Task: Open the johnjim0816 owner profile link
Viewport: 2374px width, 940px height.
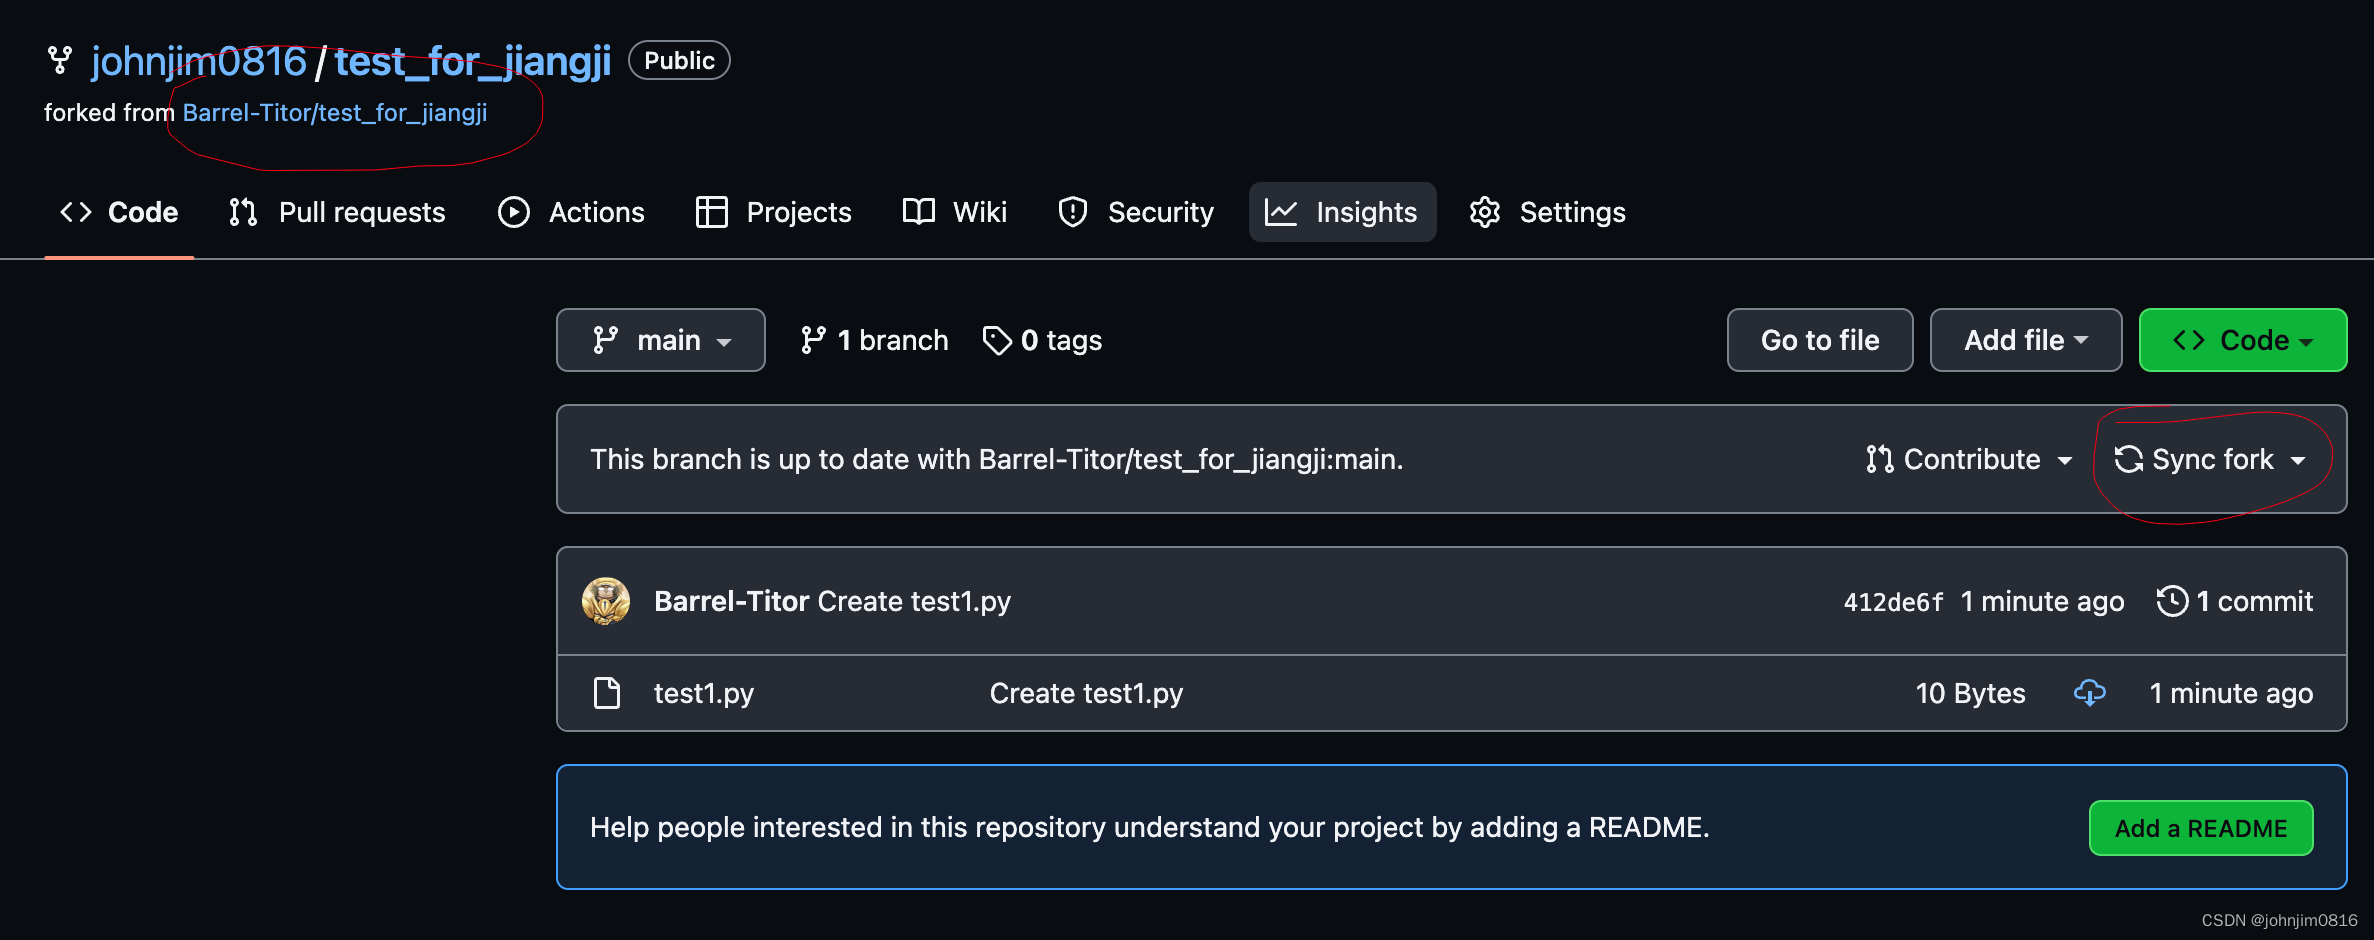Action: click(x=198, y=61)
